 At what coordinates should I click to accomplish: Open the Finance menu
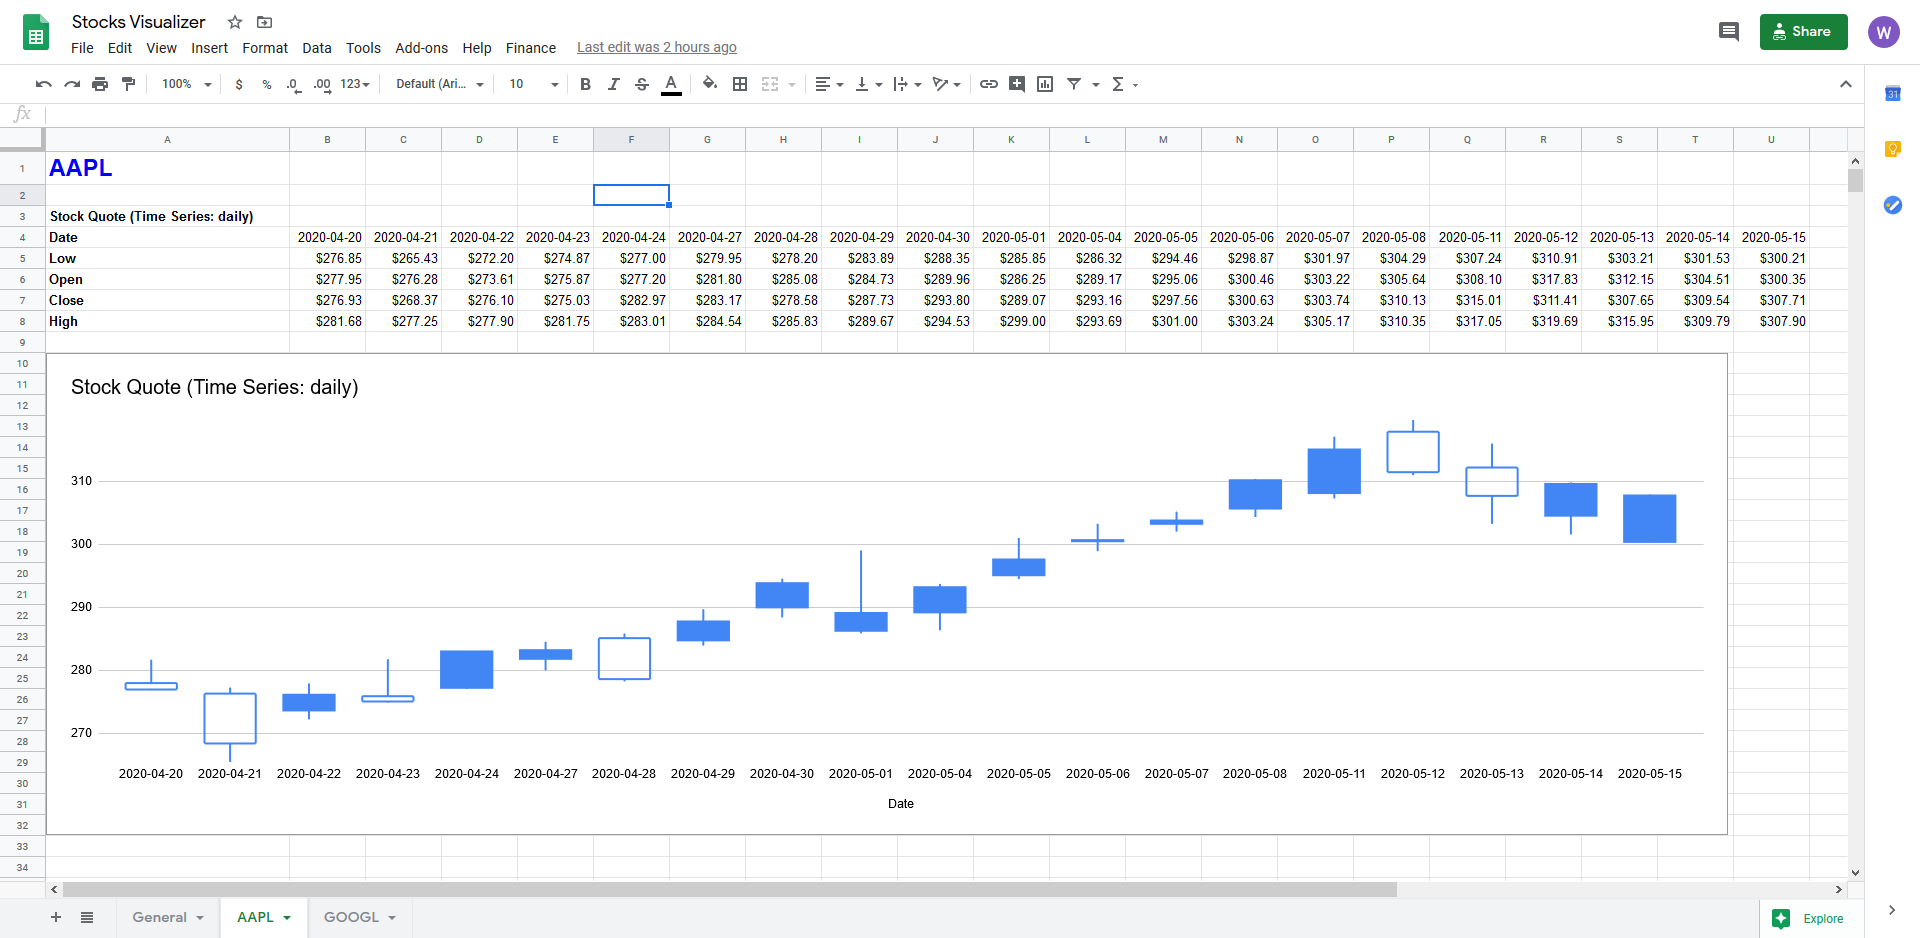click(530, 48)
